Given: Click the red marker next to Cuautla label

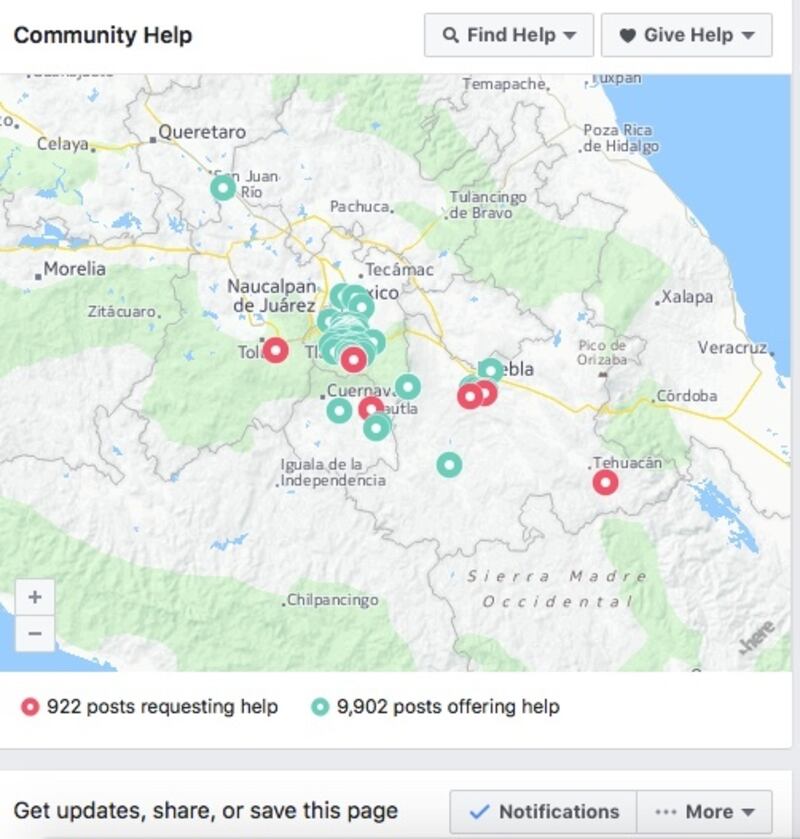Looking at the screenshot, I should click(370, 408).
